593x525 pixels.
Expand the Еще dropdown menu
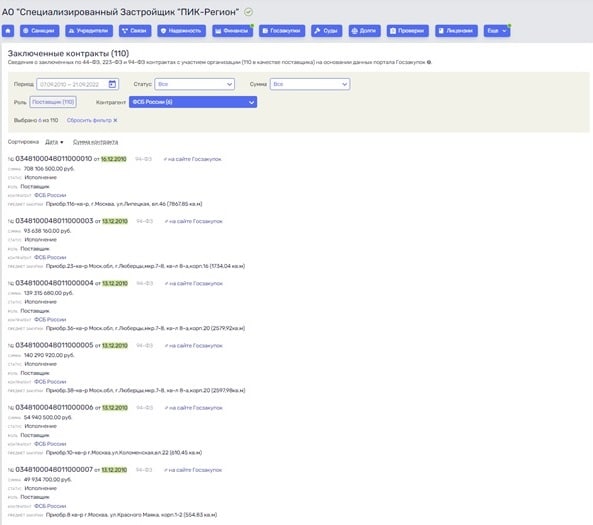pyautogui.click(x=497, y=31)
